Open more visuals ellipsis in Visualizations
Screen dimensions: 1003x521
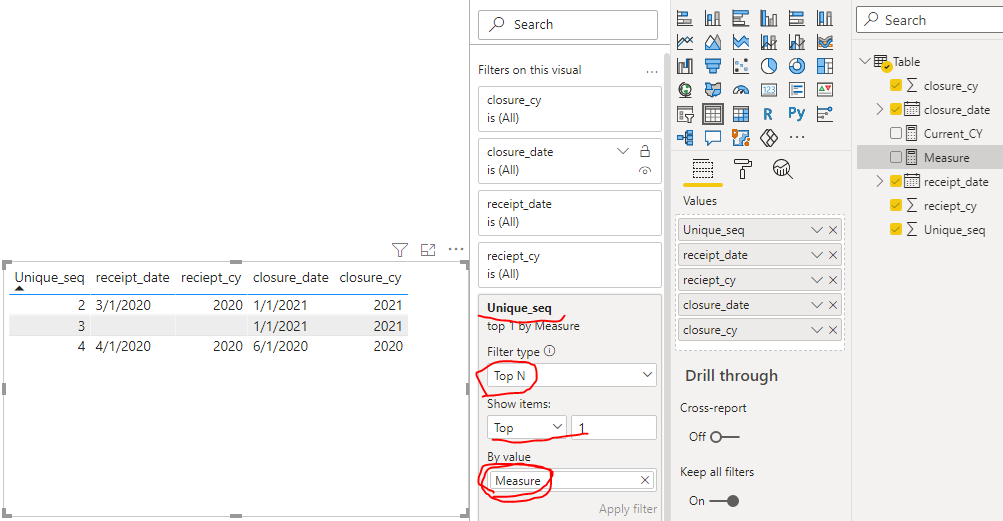(796, 137)
